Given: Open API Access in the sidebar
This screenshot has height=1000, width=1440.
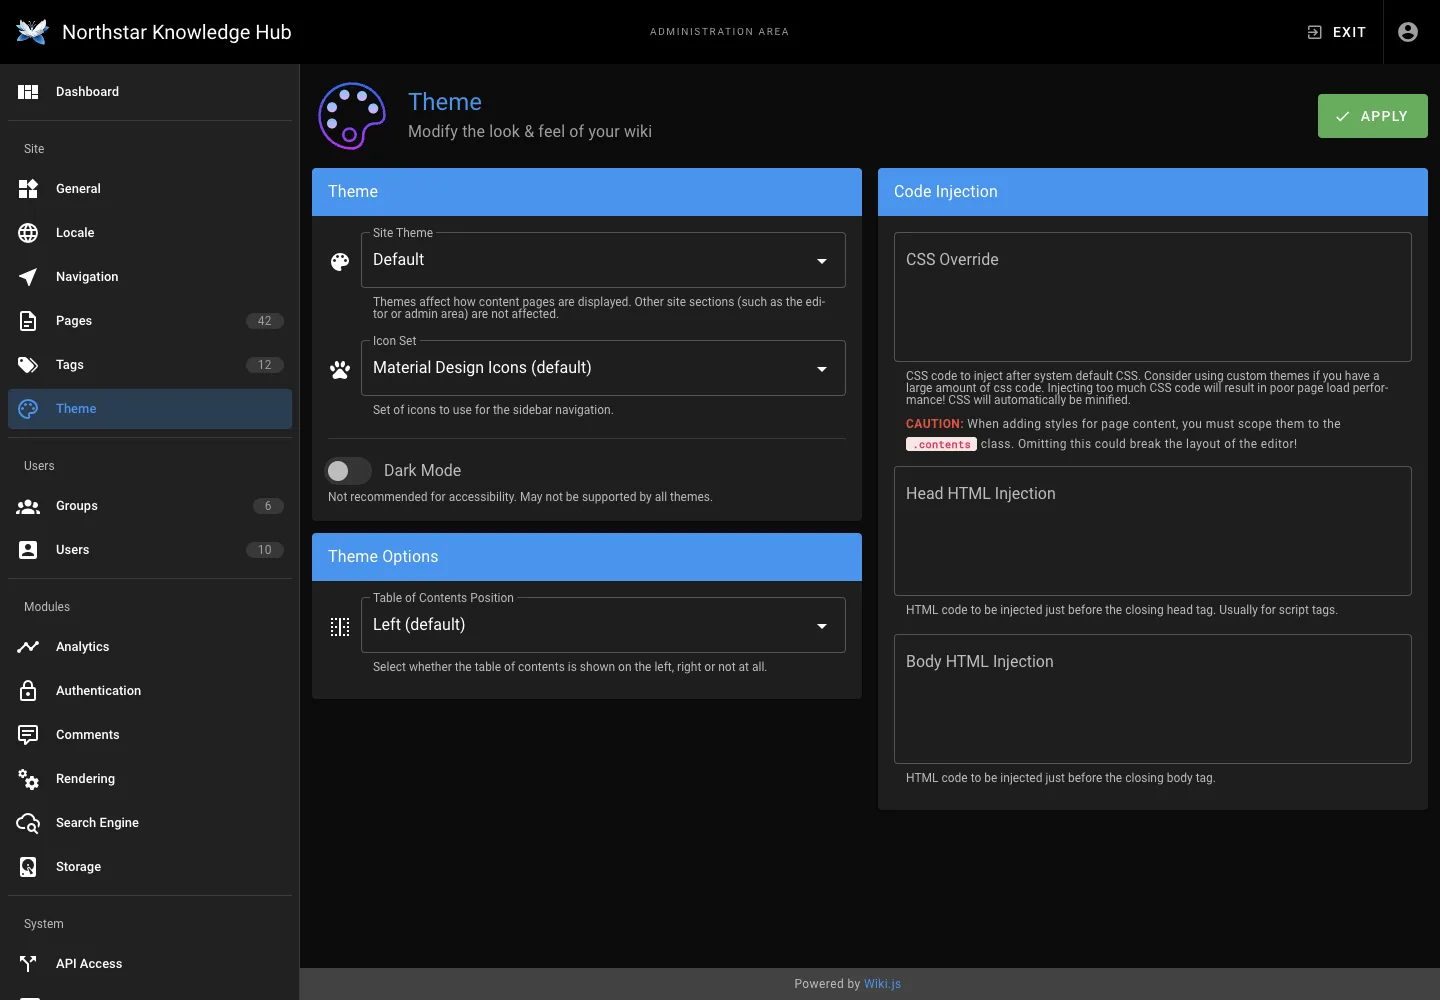Looking at the screenshot, I should point(150,964).
